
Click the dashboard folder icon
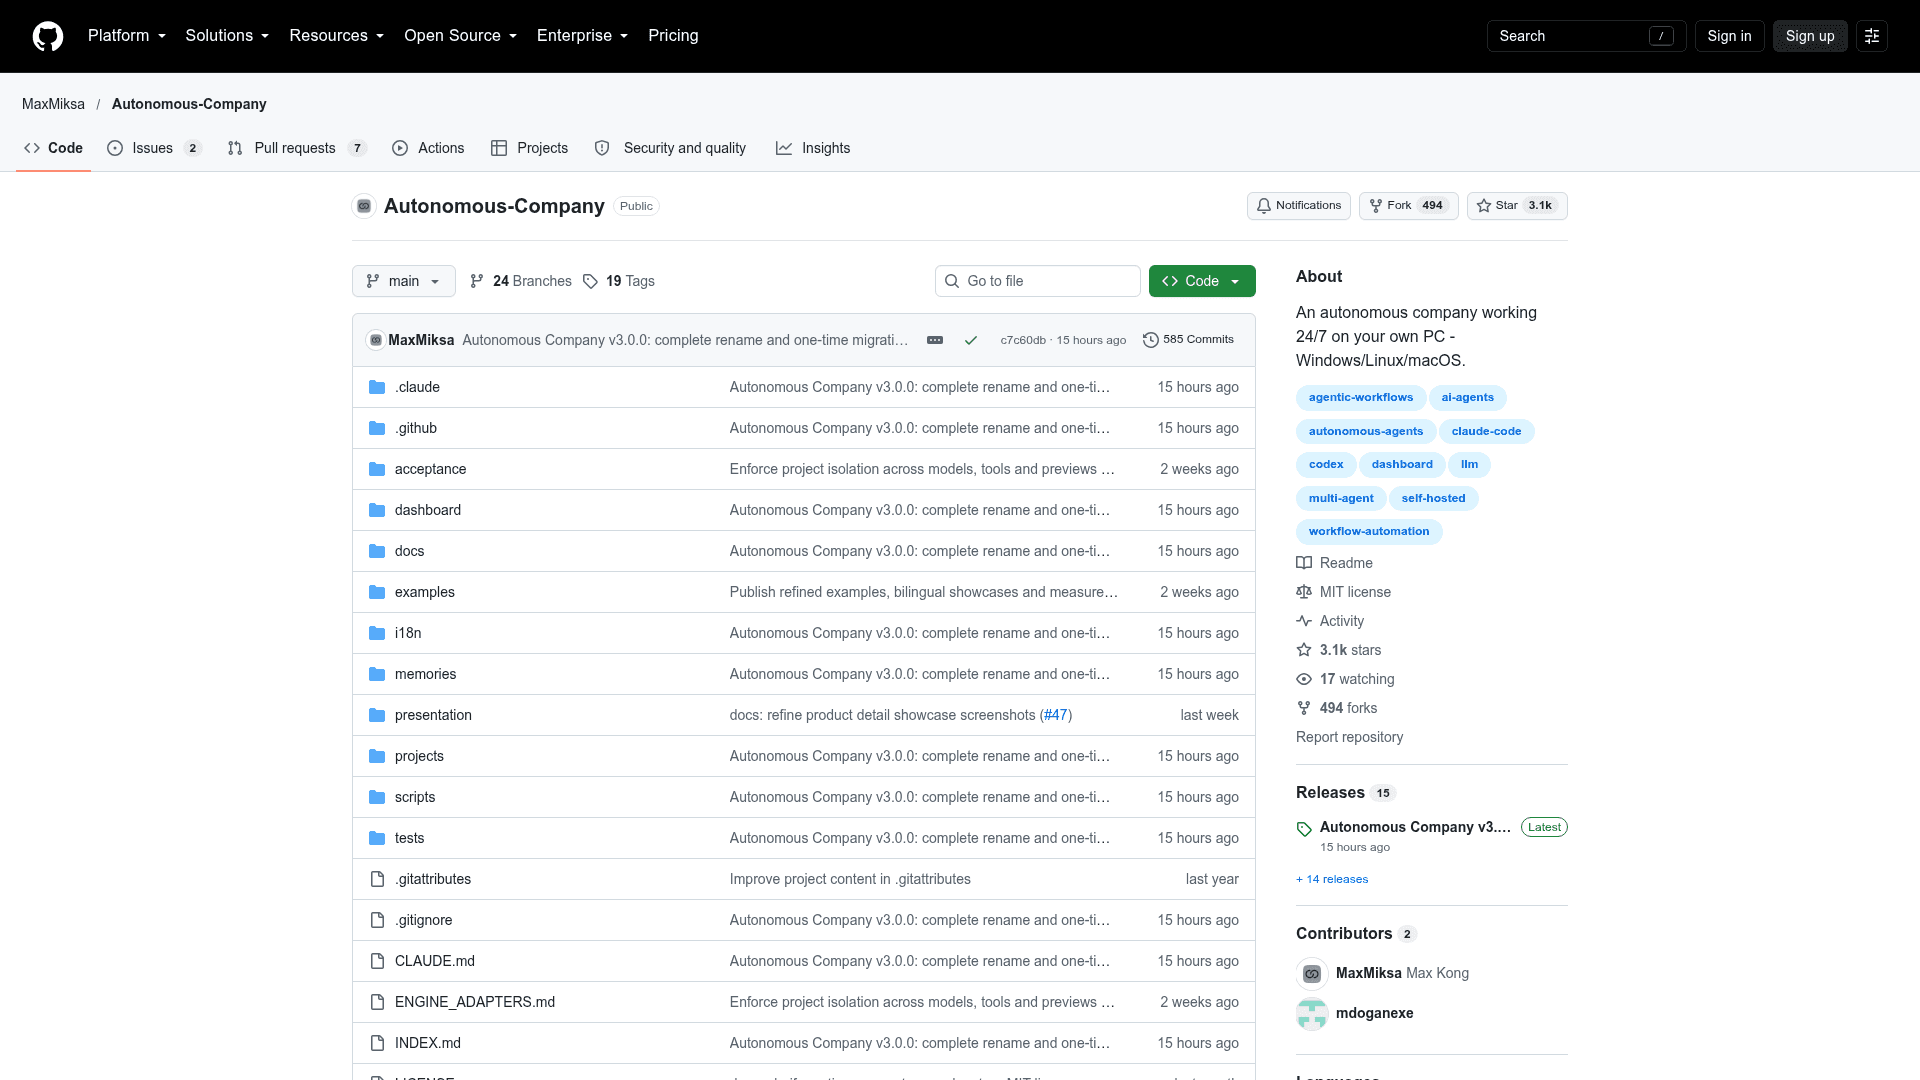tap(377, 510)
